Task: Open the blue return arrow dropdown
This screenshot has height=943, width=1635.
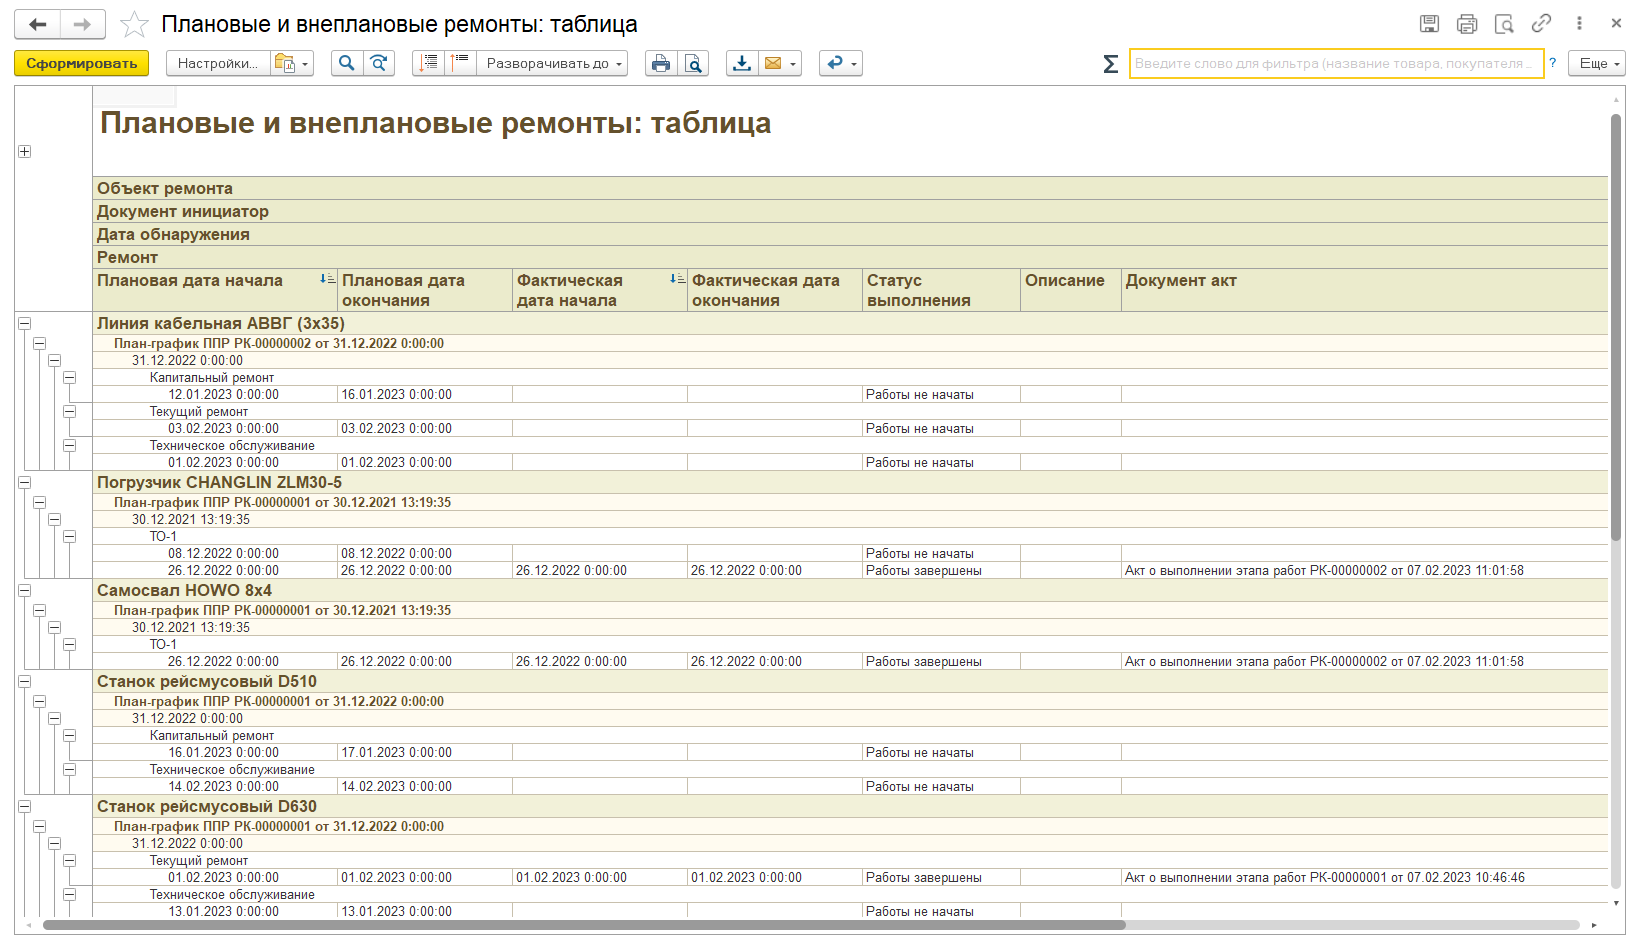Action: (x=840, y=63)
